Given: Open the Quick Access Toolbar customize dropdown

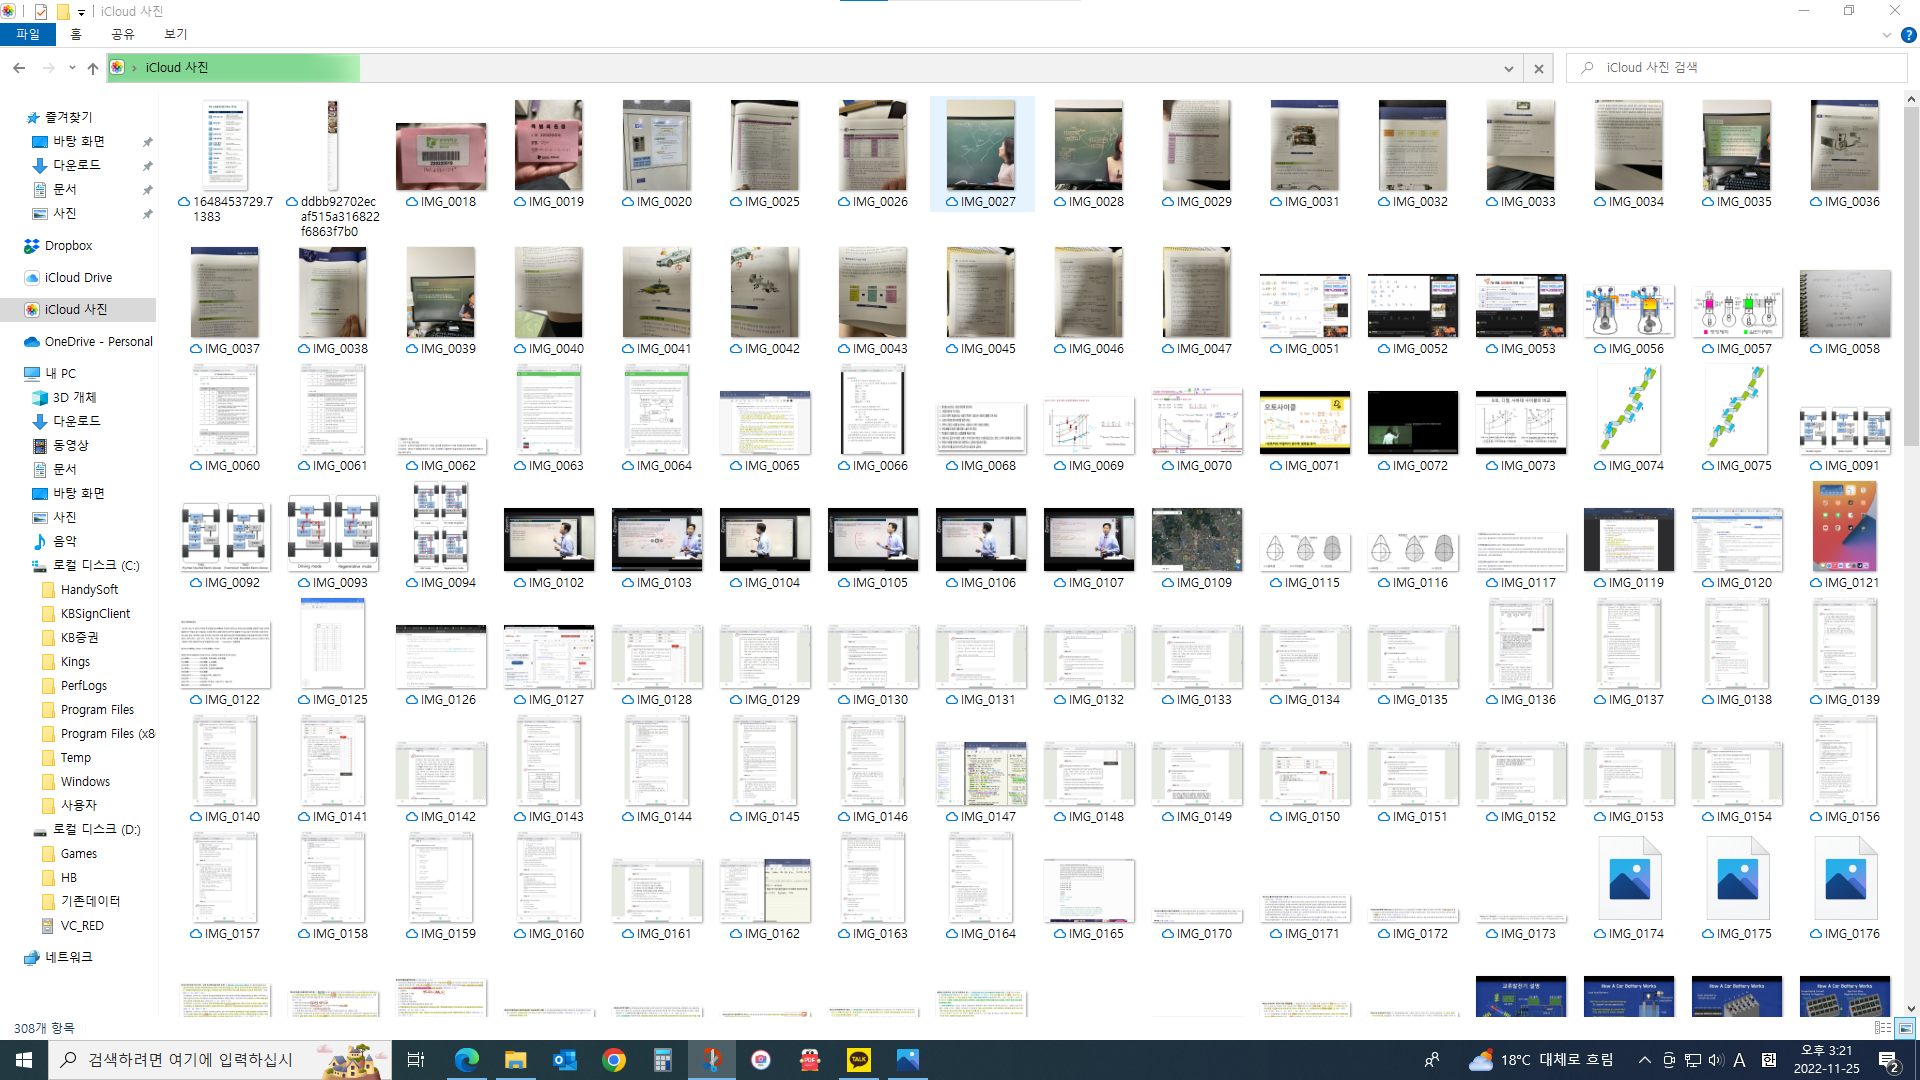Looking at the screenshot, I should tap(81, 12).
